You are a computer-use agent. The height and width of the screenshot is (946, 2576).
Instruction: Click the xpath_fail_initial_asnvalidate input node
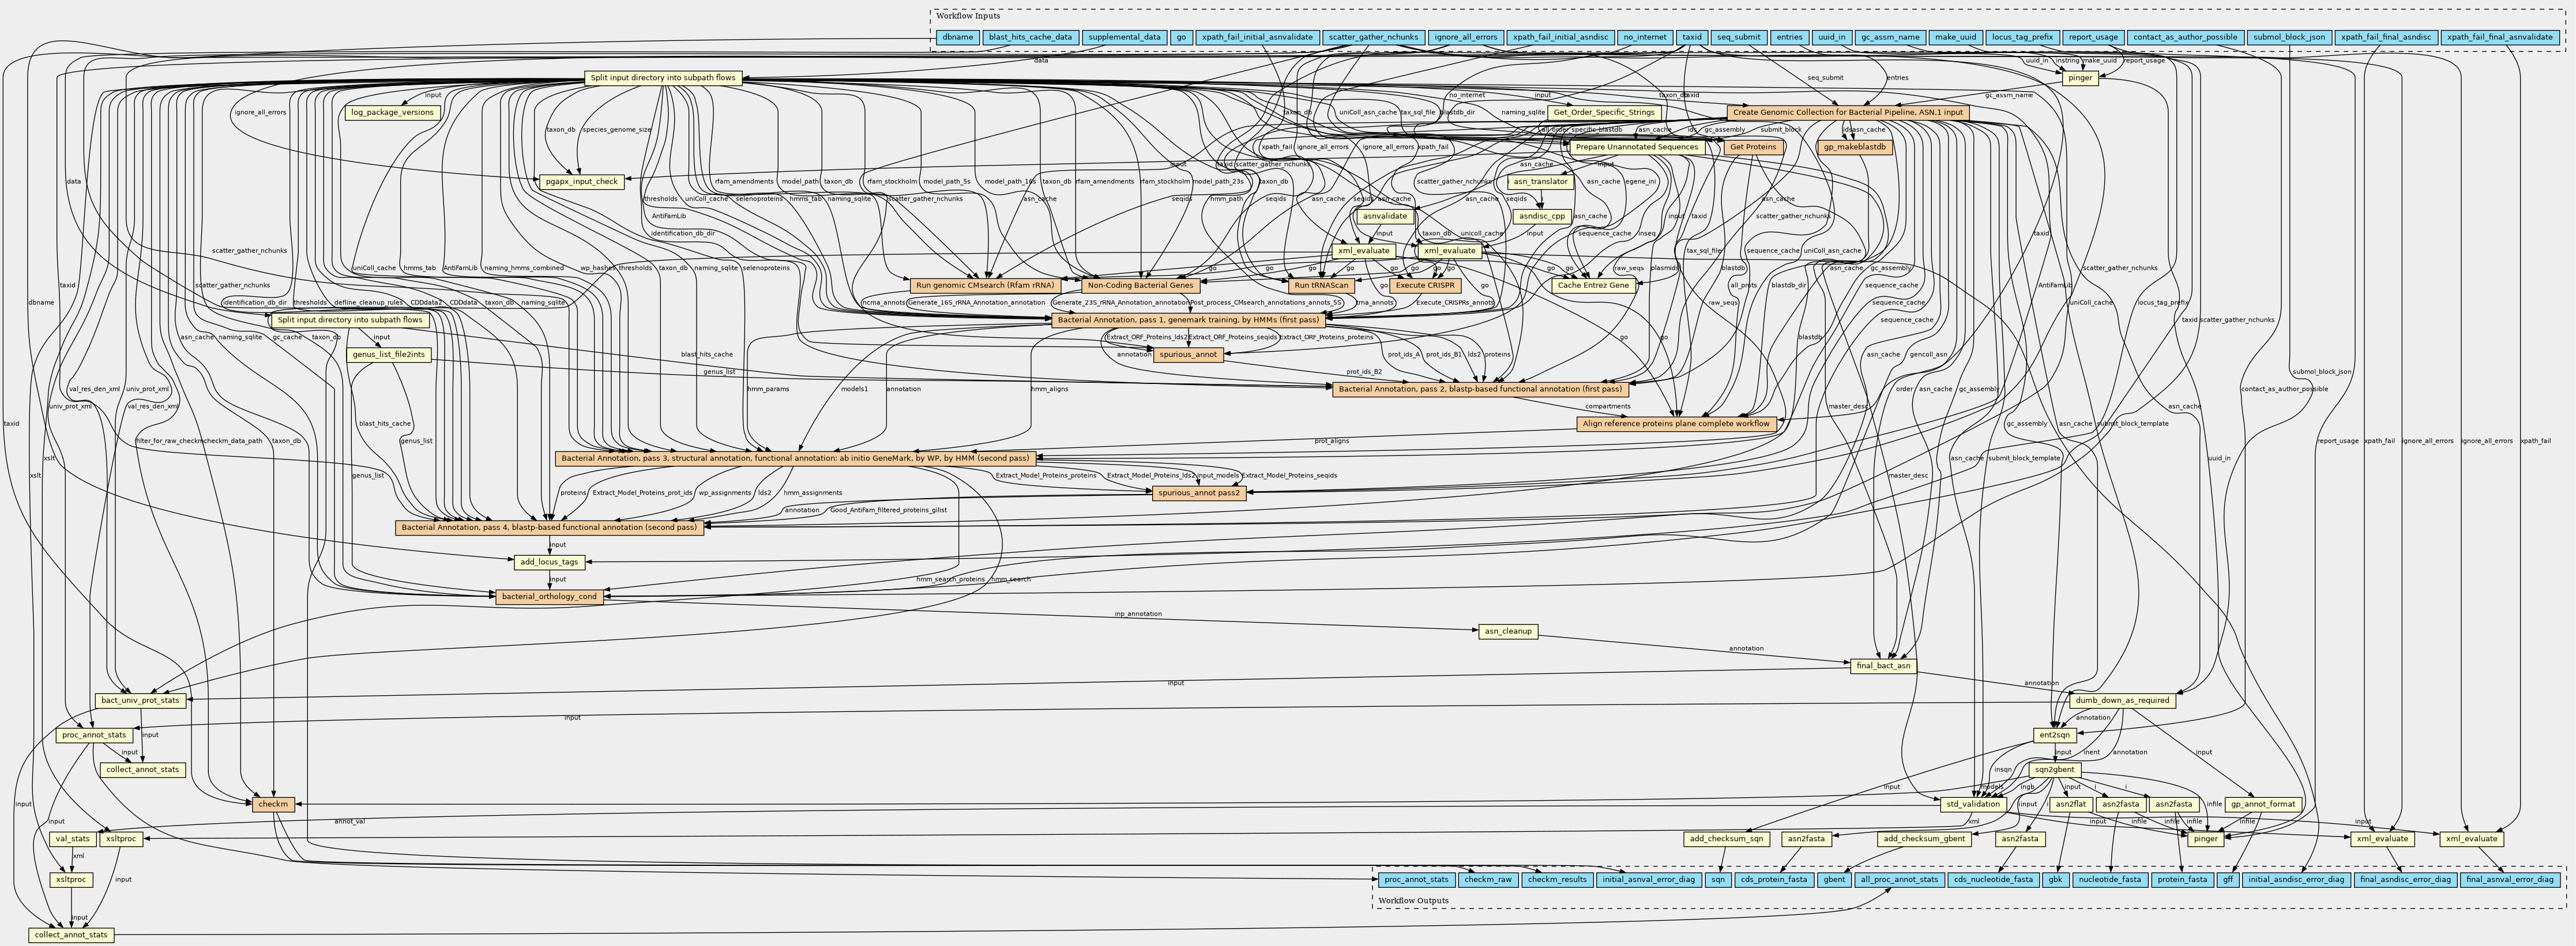point(1256,37)
